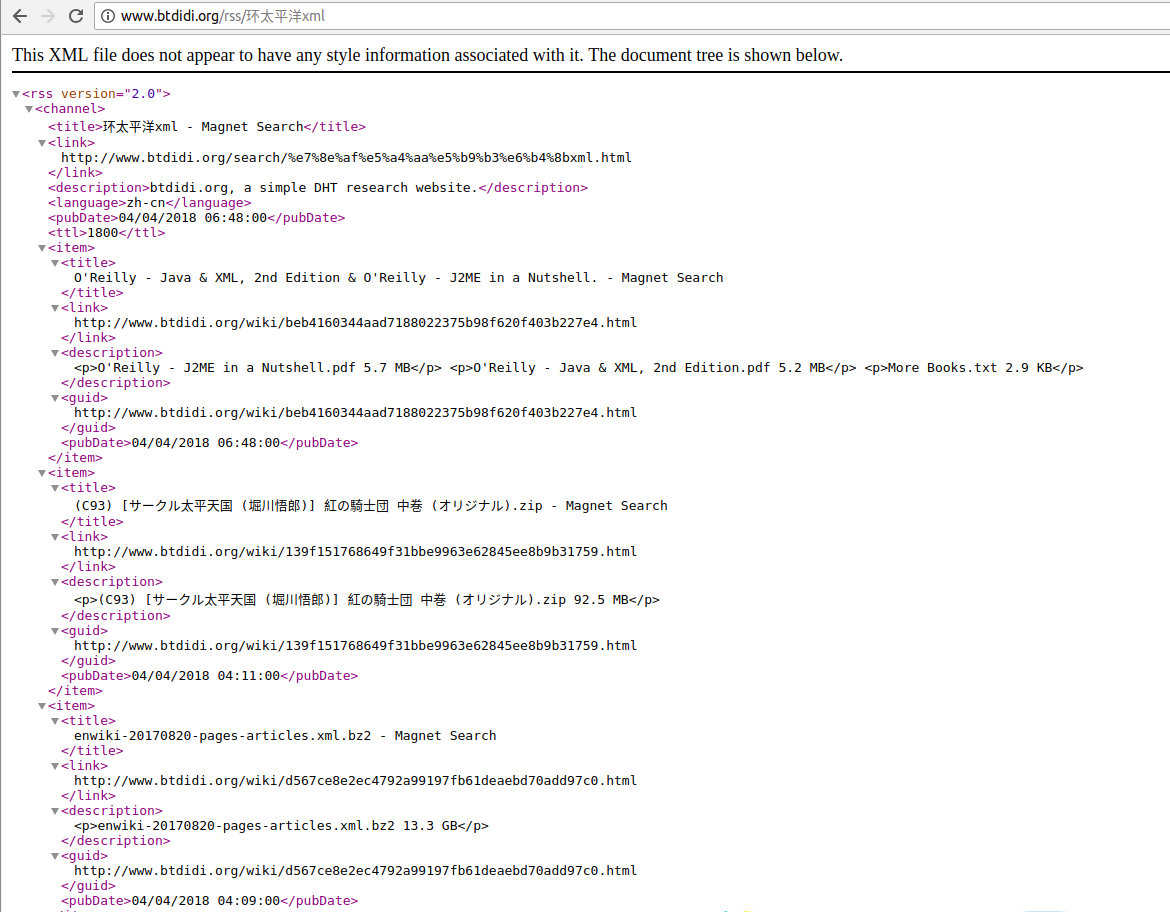This screenshot has height=912, width=1170.
Task: Click the 'This XML file does not appear' notice
Action: tap(428, 55)
